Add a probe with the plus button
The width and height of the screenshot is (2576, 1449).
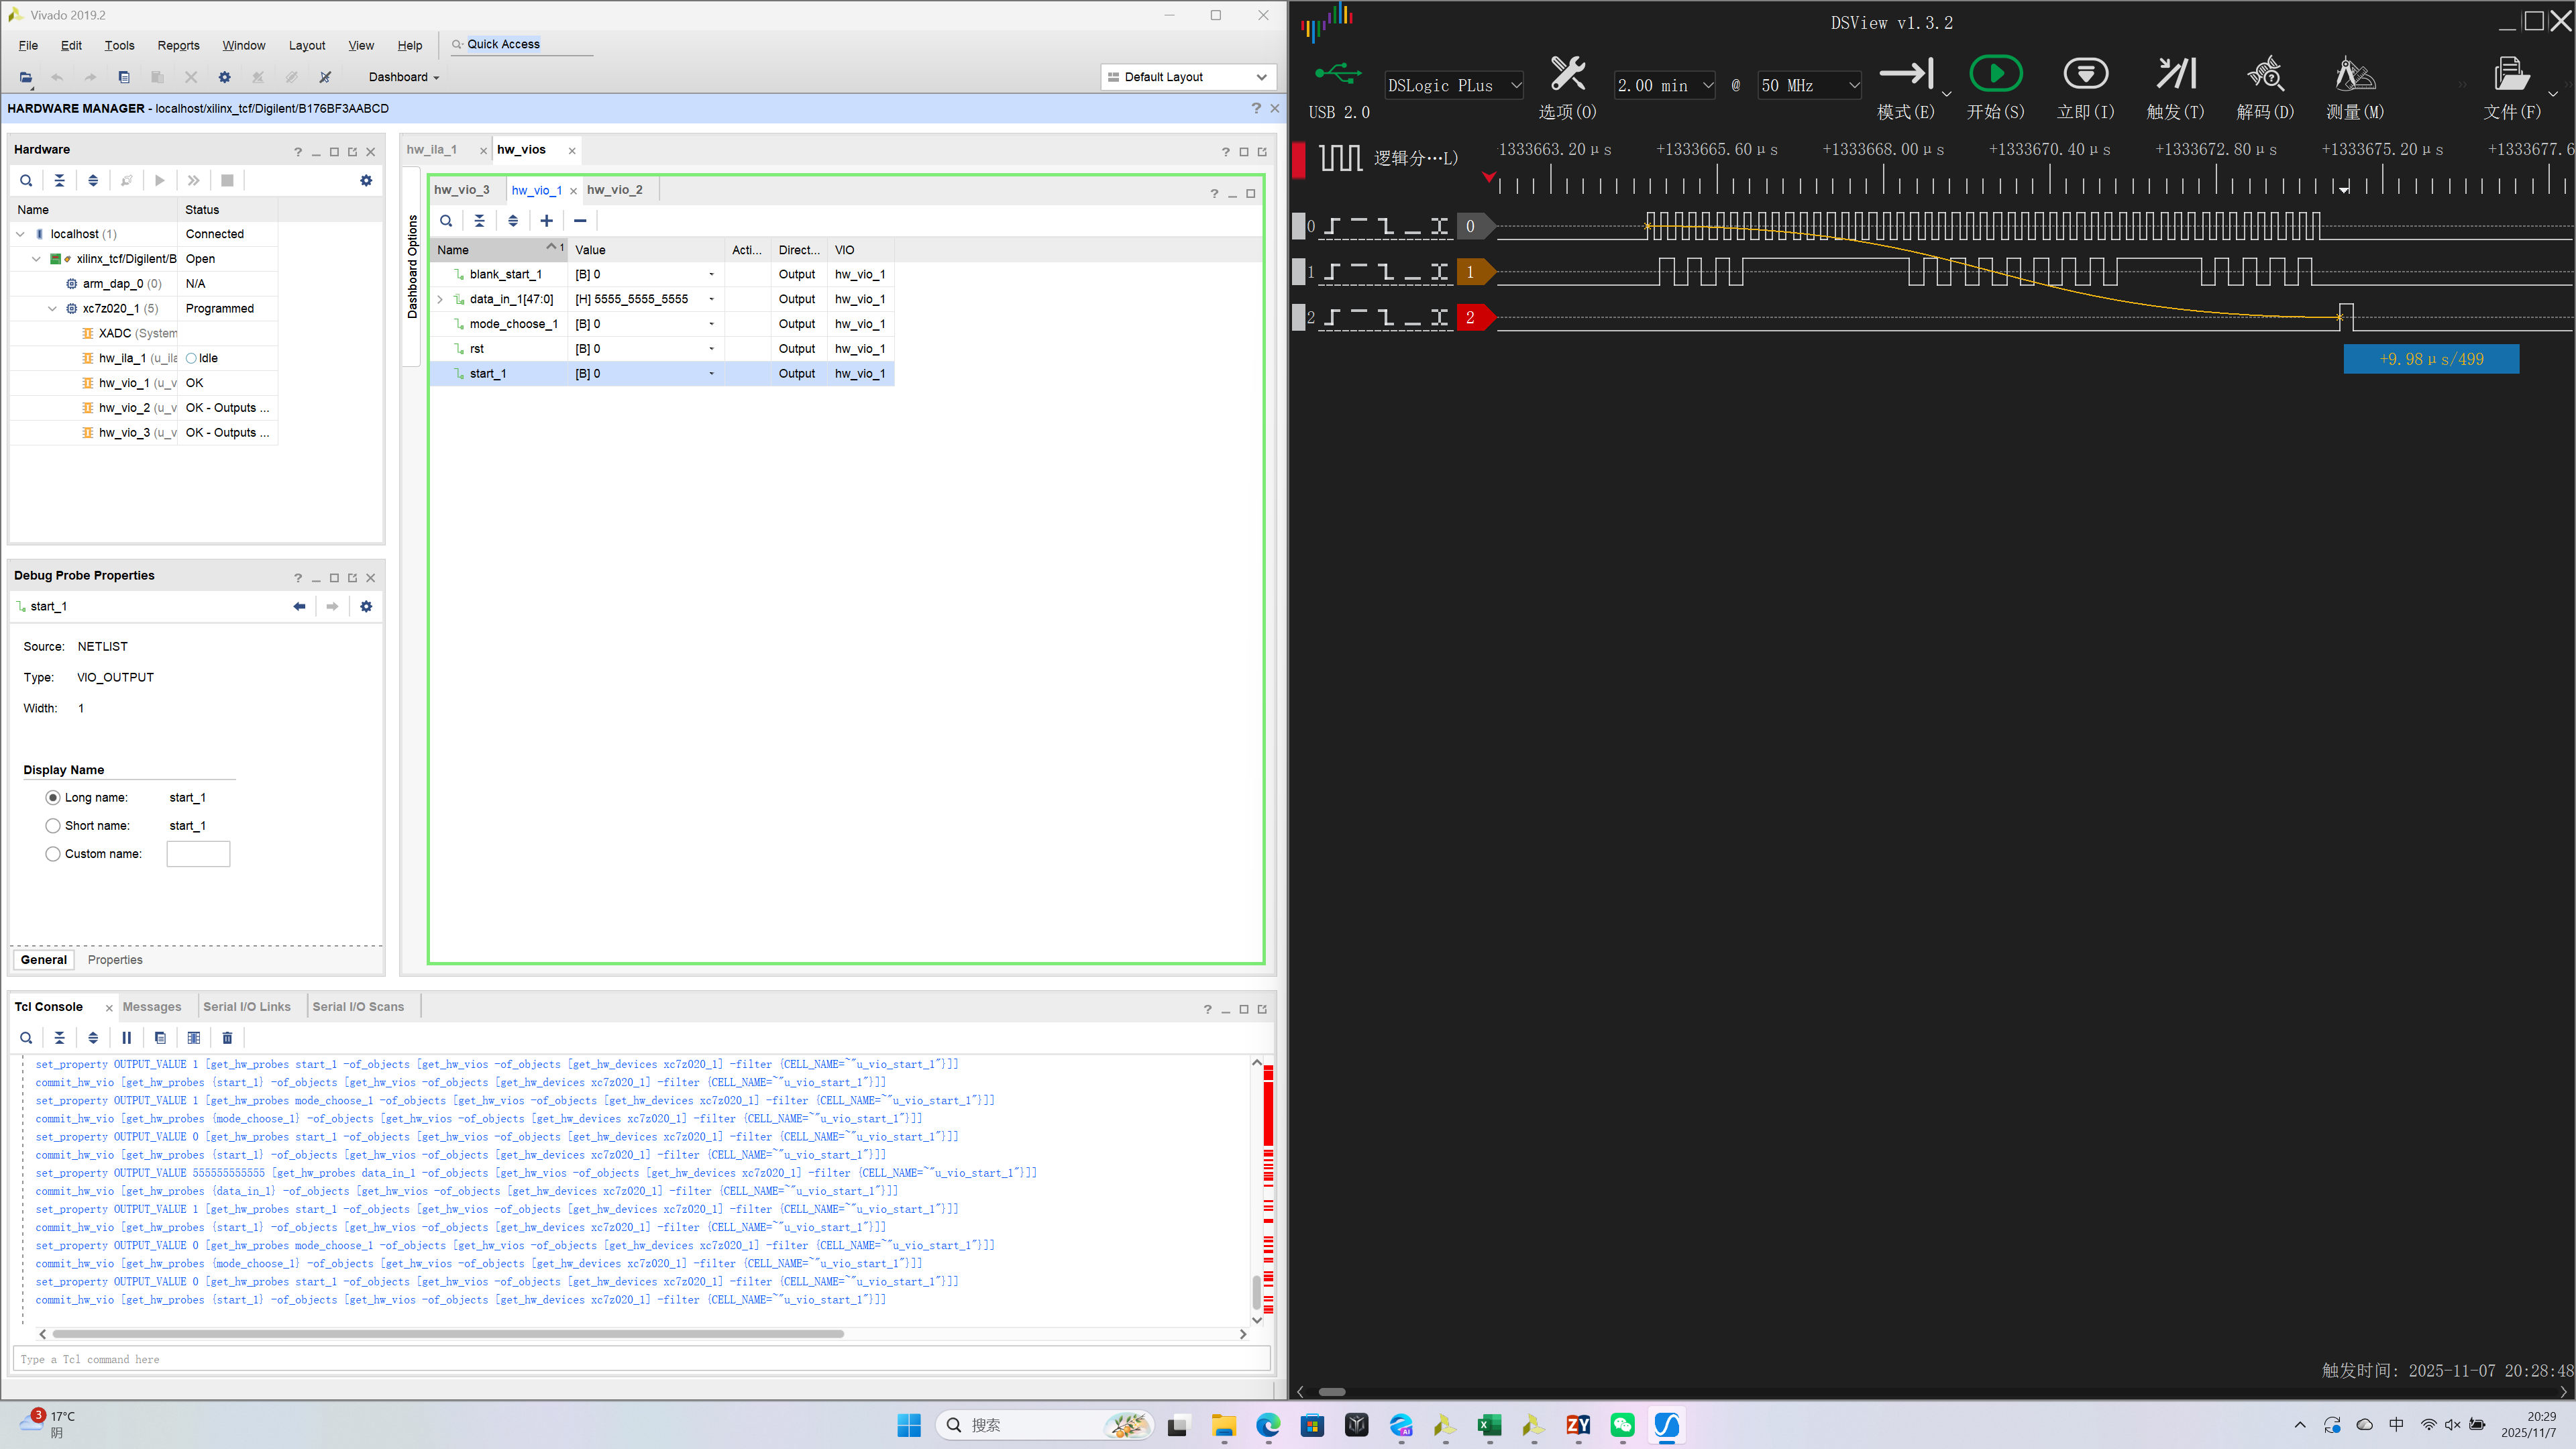coord(546,221)
